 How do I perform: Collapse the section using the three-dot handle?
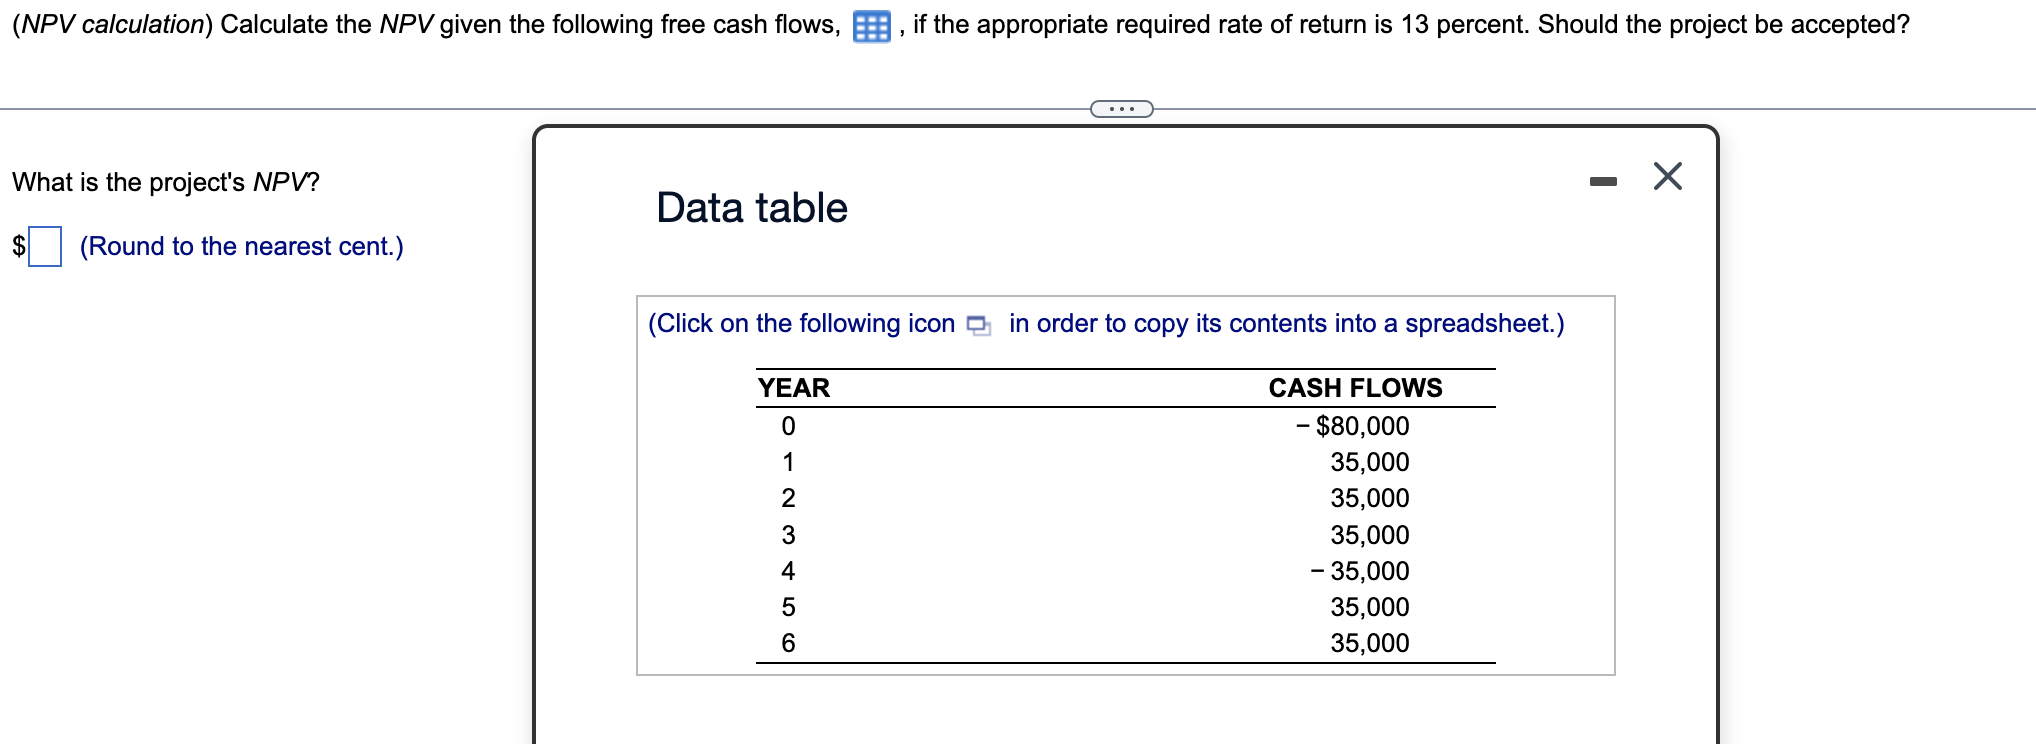[1120, 108]
